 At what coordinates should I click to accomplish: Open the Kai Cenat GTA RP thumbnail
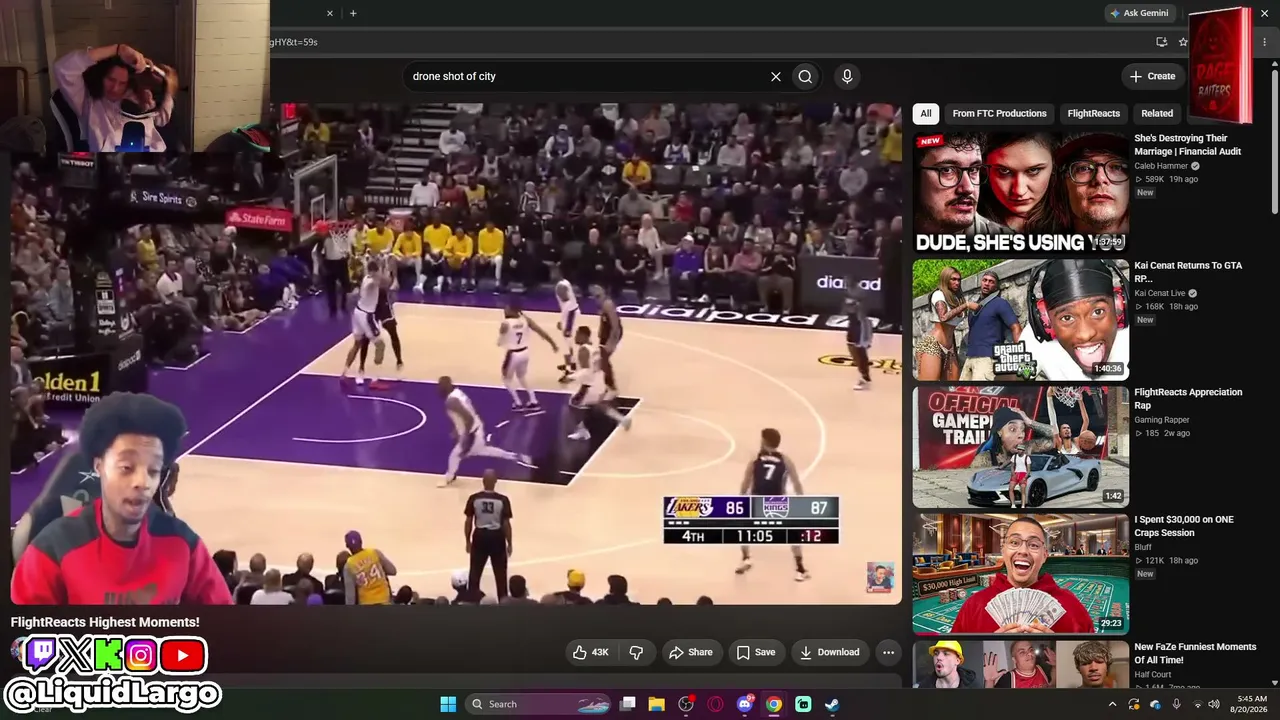pos(1020,320)
